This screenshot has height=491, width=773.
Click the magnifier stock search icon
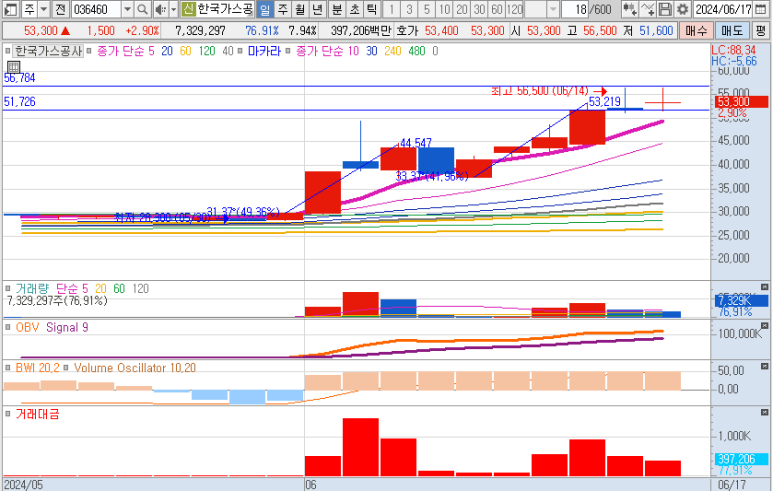(x=142, y=9)
